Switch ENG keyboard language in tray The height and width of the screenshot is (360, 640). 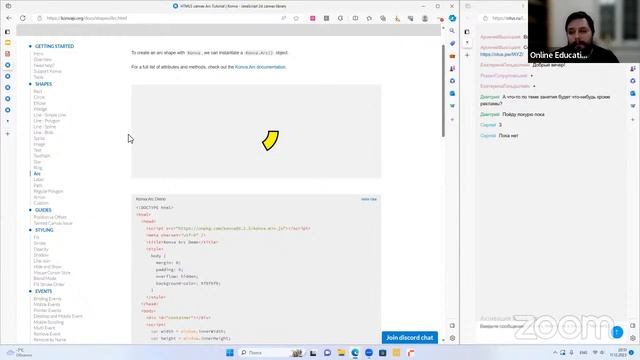click(583, 353)
